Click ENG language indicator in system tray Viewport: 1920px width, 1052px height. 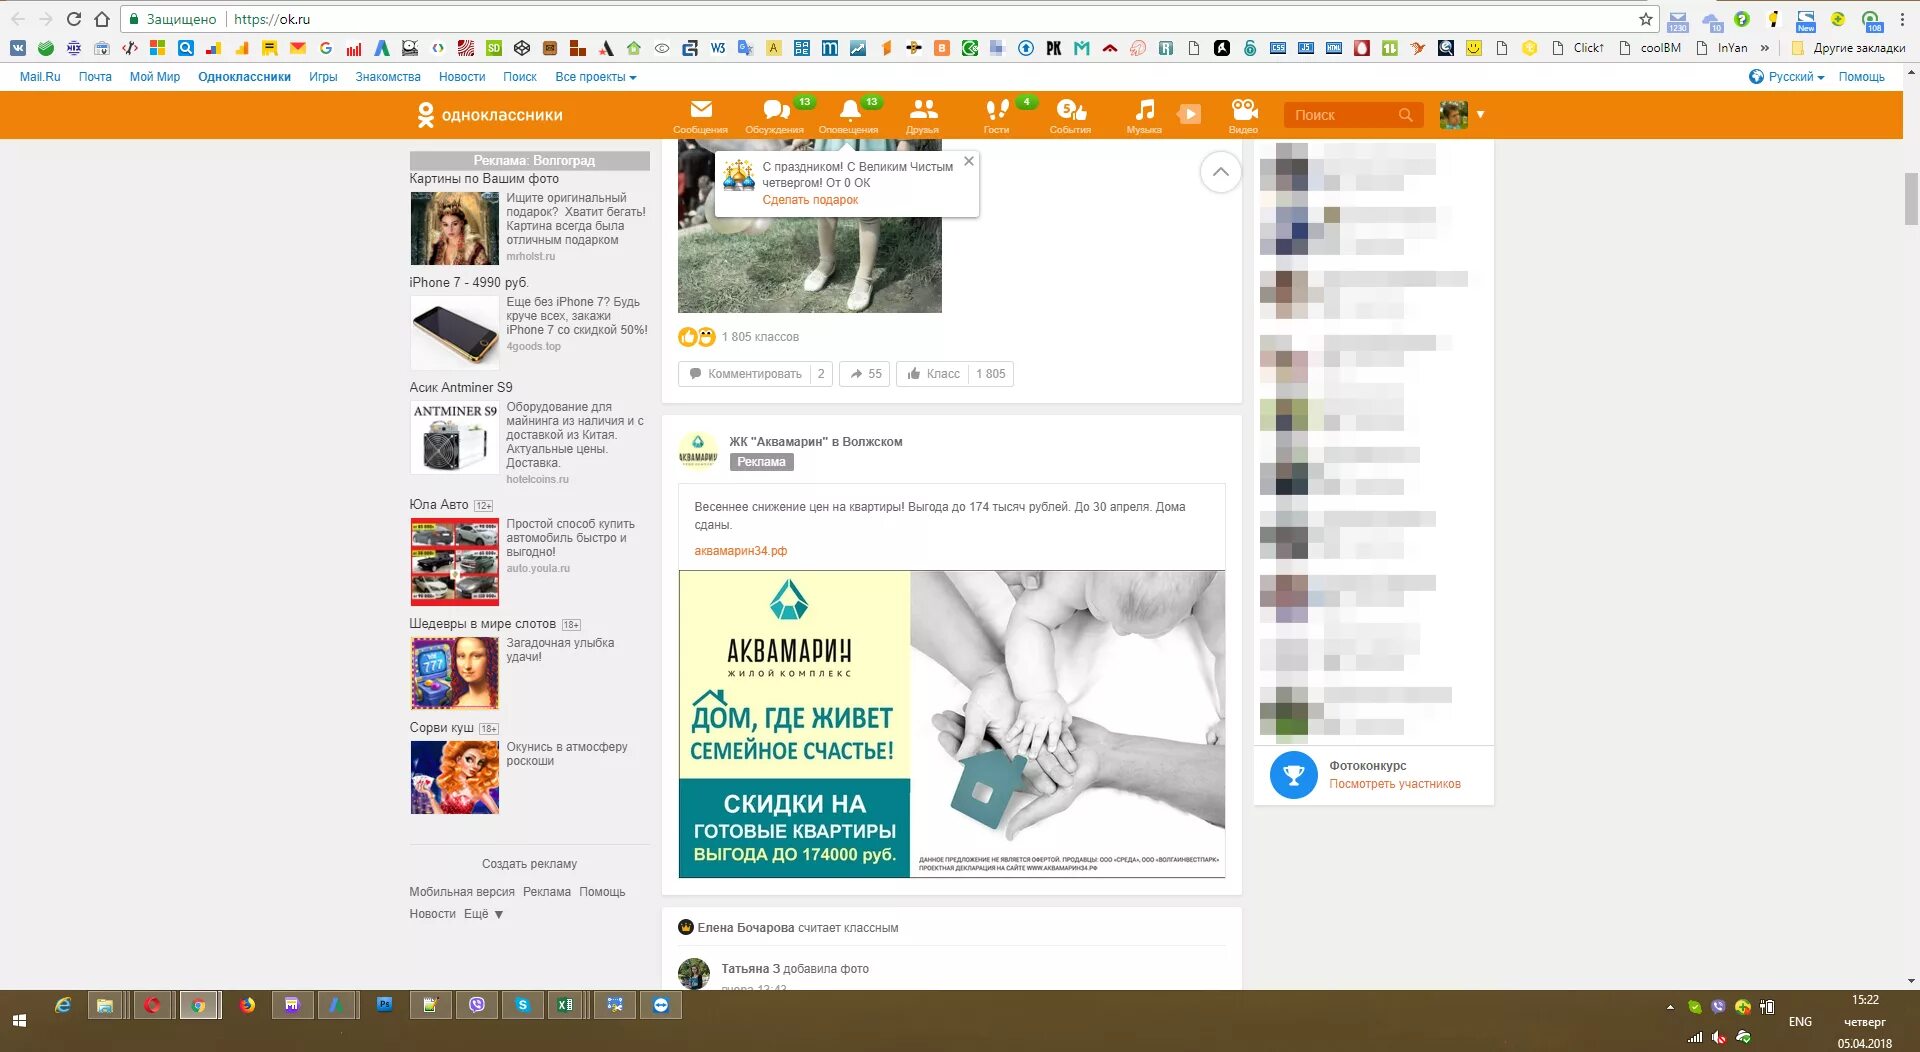(1800, 1022)
